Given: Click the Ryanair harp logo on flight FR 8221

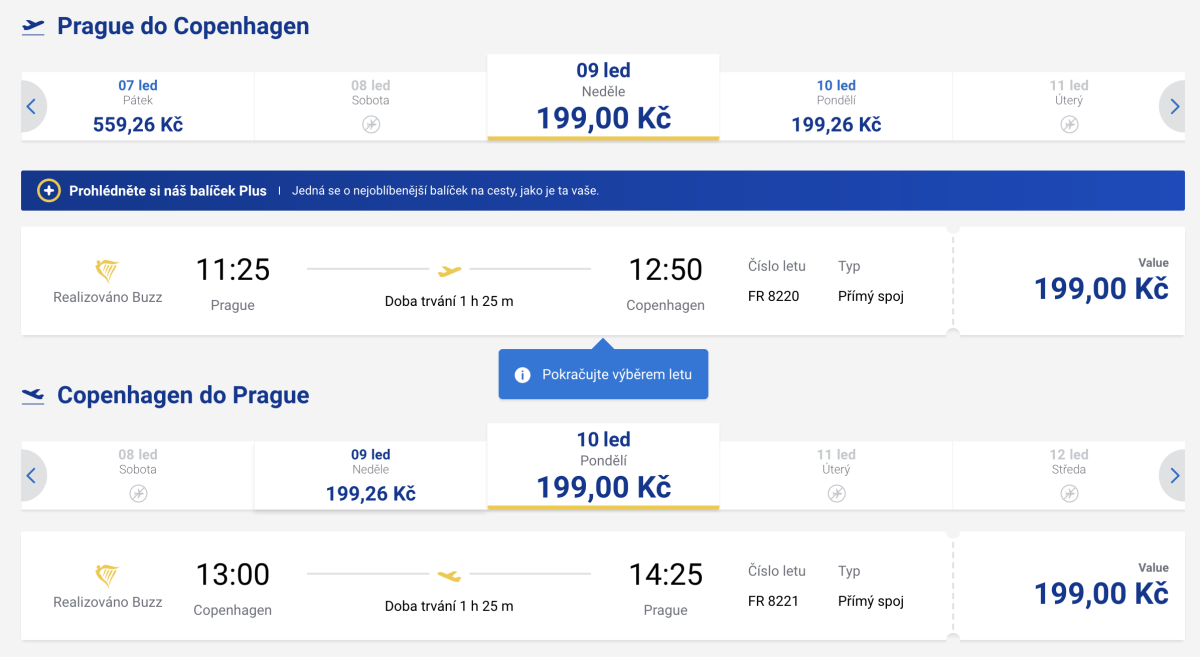Looking at the screenshot, I should click(x=107, y=576).
